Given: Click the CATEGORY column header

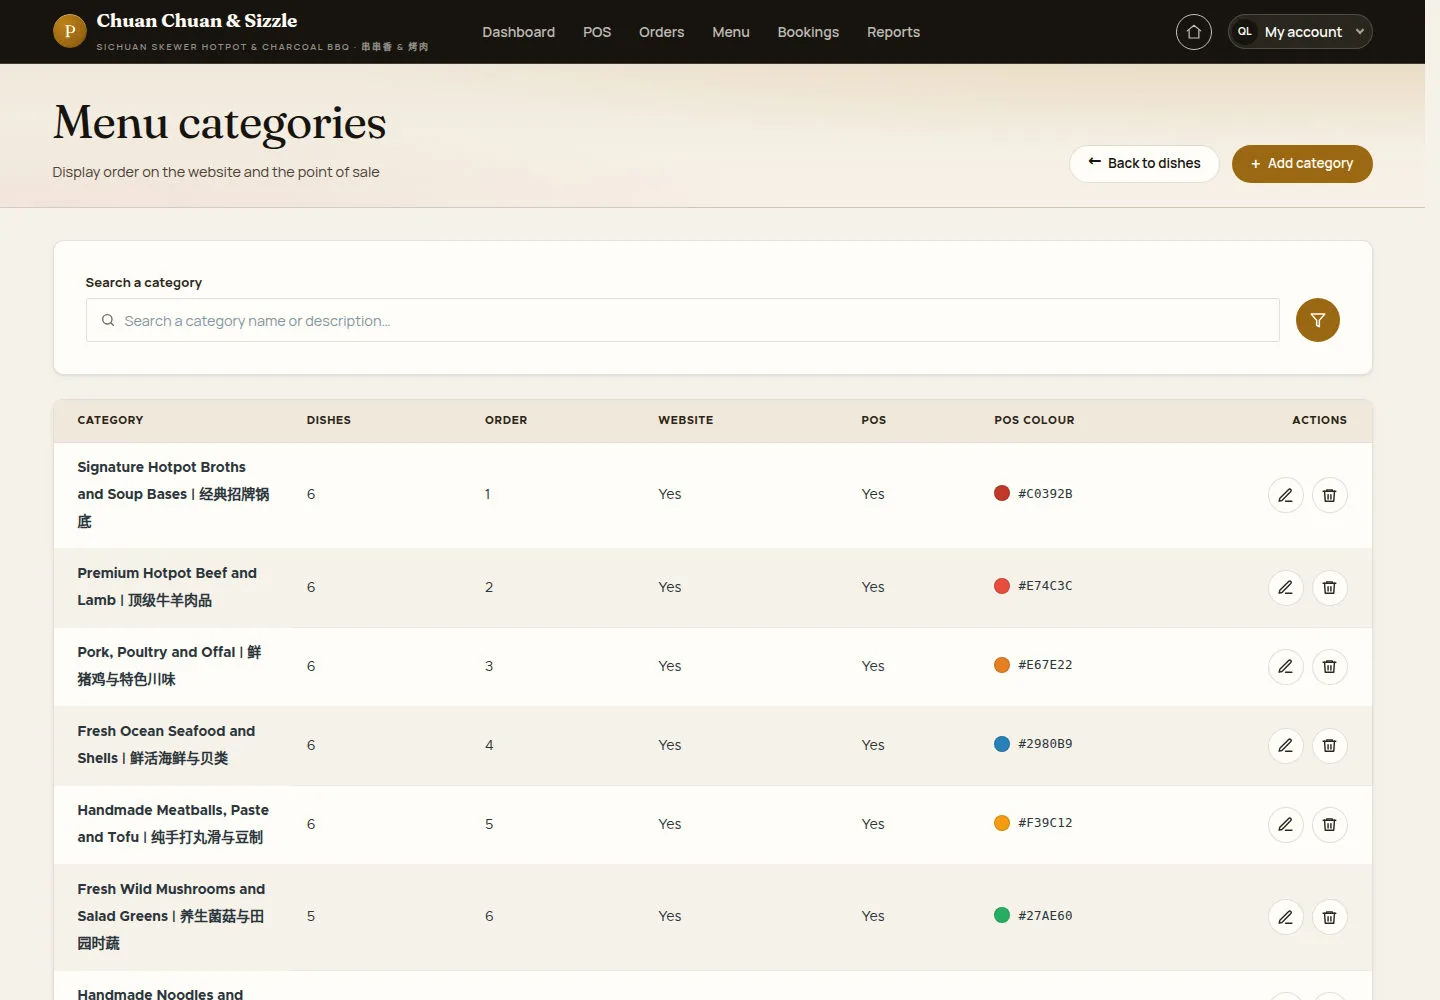Looking at the screenshot, I should pyautogui.click(x=110, y=420).
